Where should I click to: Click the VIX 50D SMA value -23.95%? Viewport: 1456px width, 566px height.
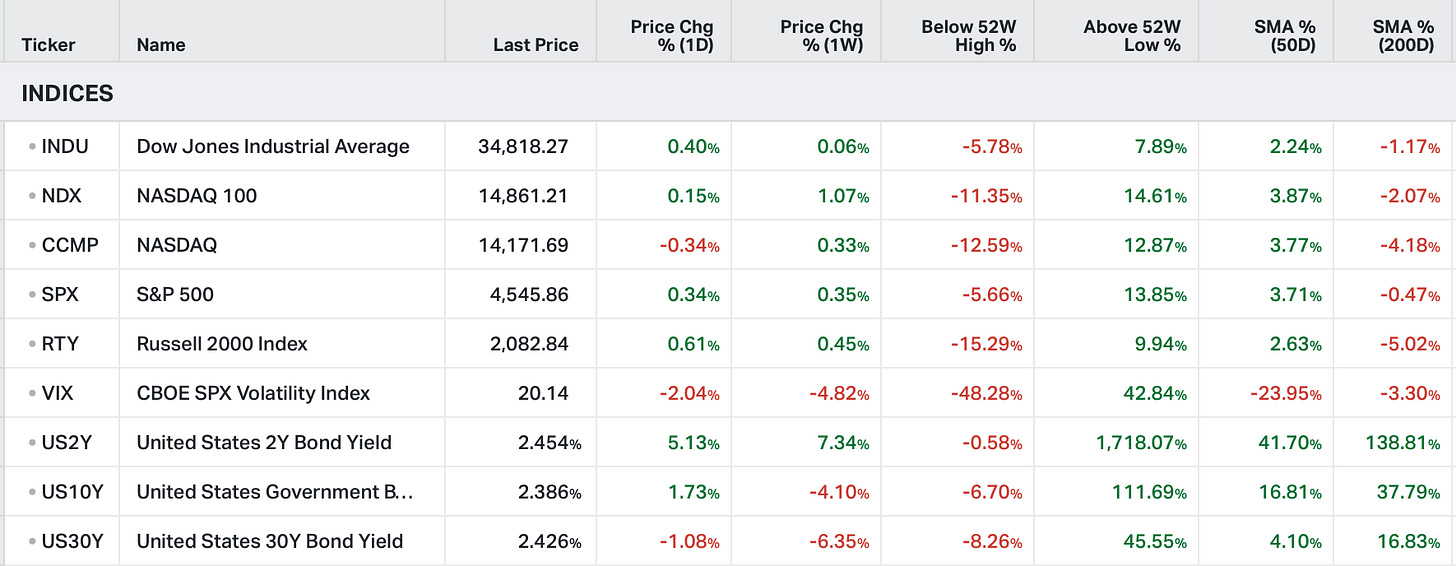coord(1286,393)
